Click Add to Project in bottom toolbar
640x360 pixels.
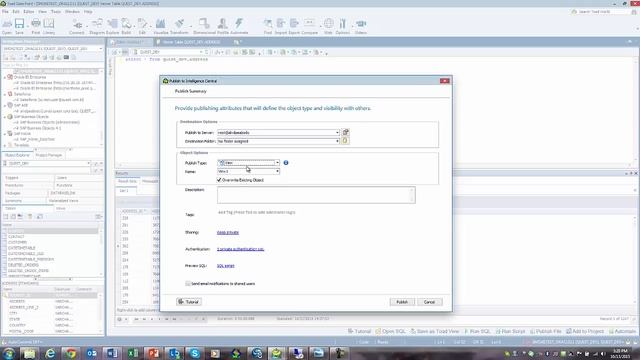[x=584, y=331]
